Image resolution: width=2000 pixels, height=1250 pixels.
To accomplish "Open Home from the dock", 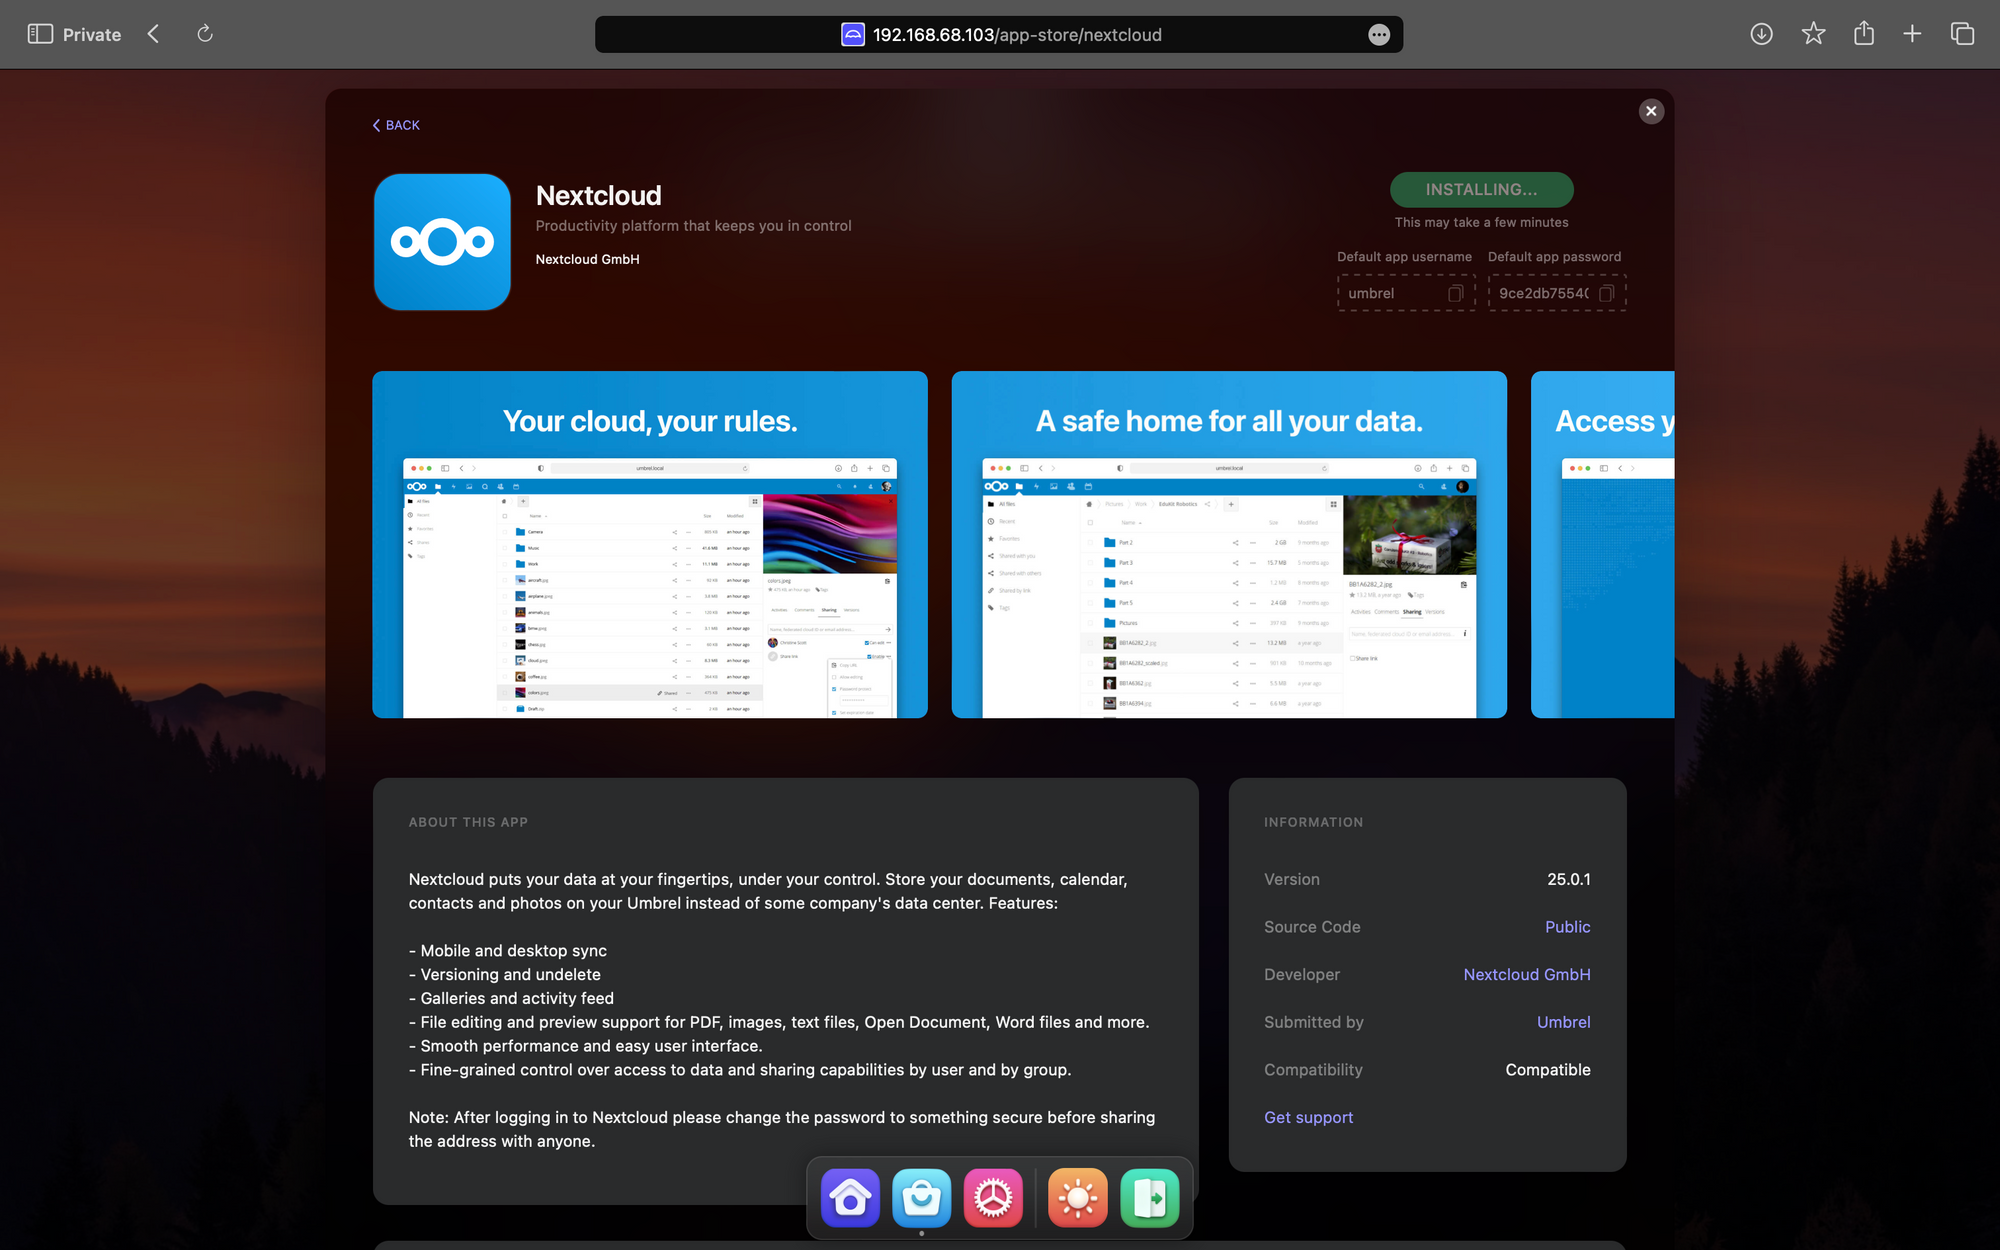I will [850, 1197].
